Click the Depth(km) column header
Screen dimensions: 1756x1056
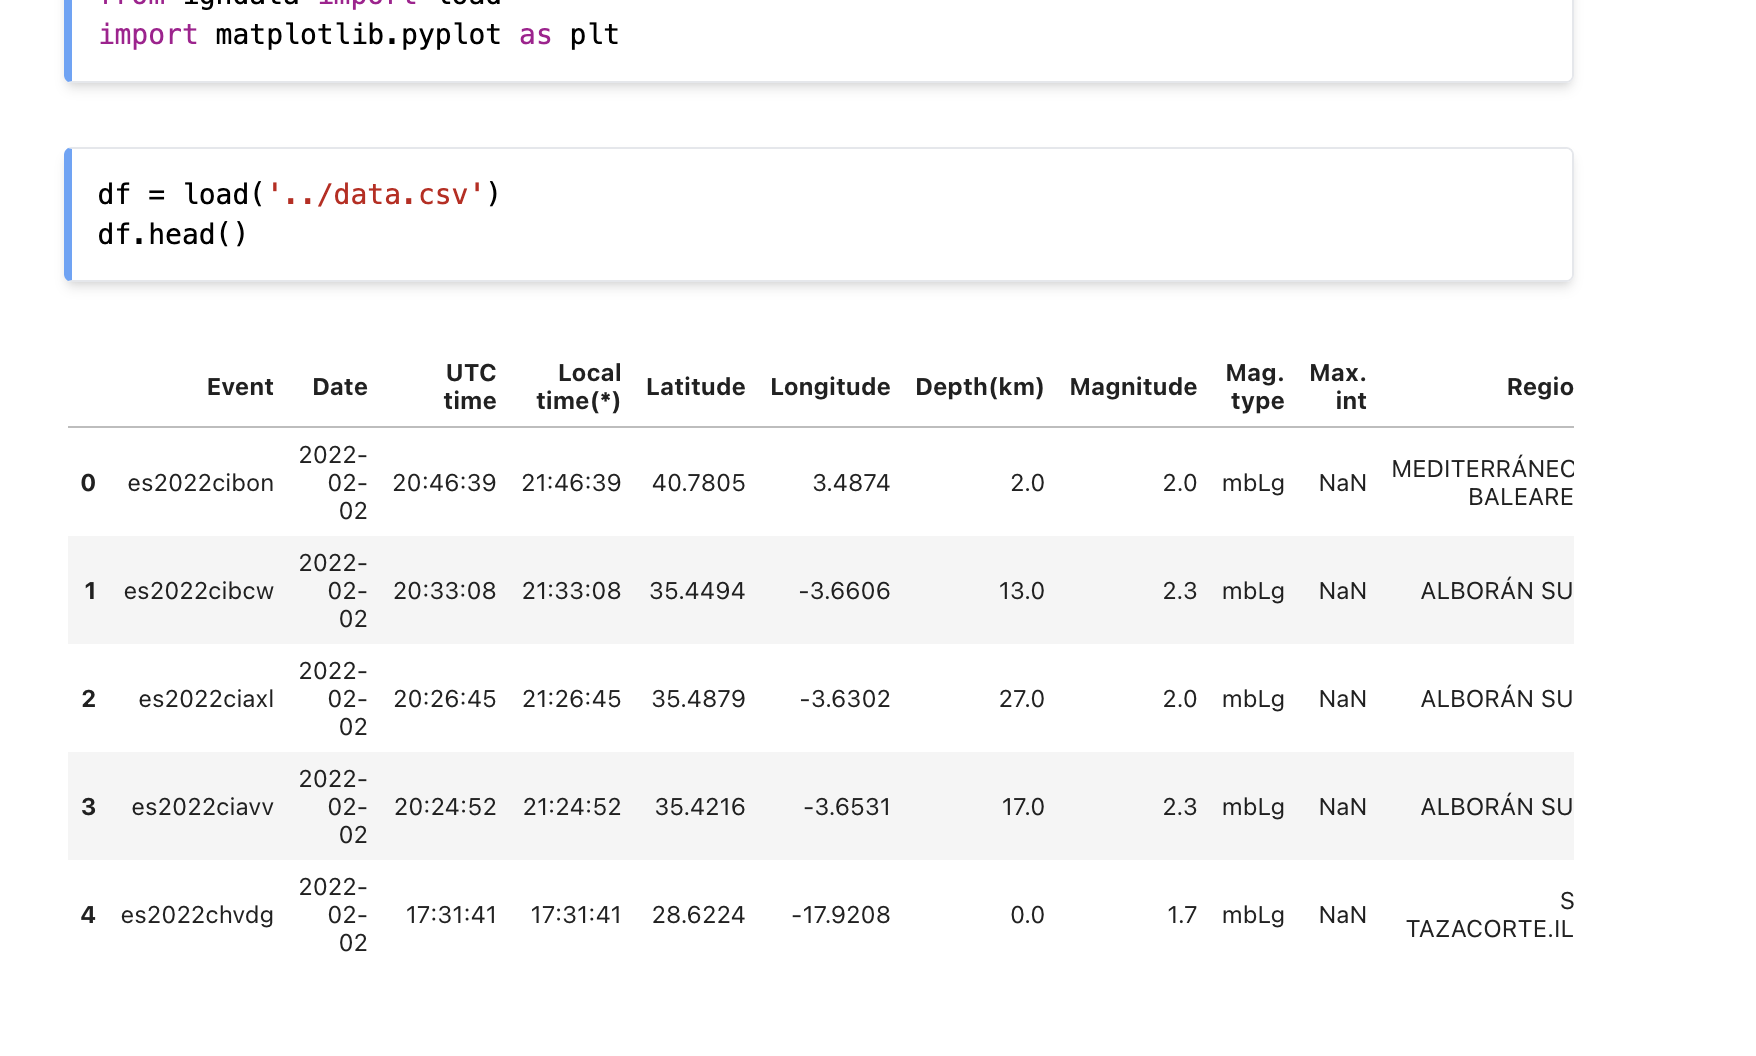pyautogui.click(x=980, y=387)
